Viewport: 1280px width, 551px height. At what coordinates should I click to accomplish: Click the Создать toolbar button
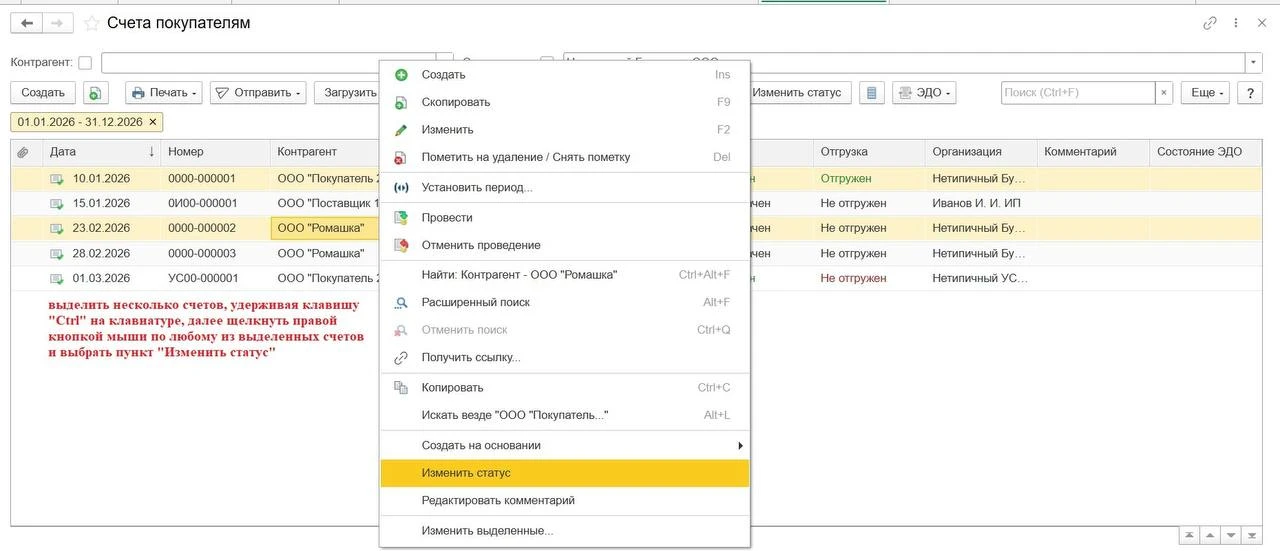coord(43,93)
